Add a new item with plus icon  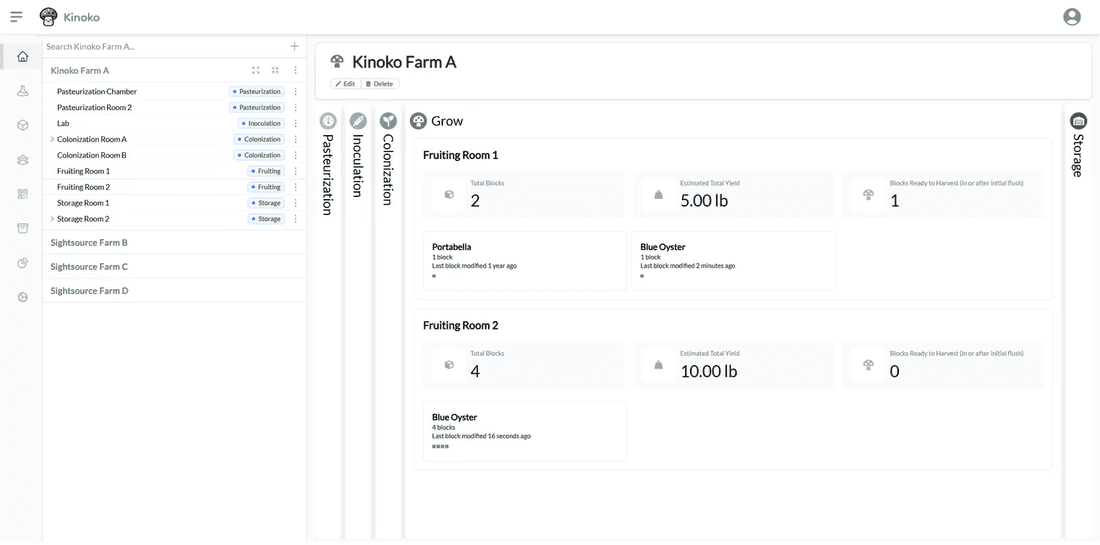pos(295,46)
